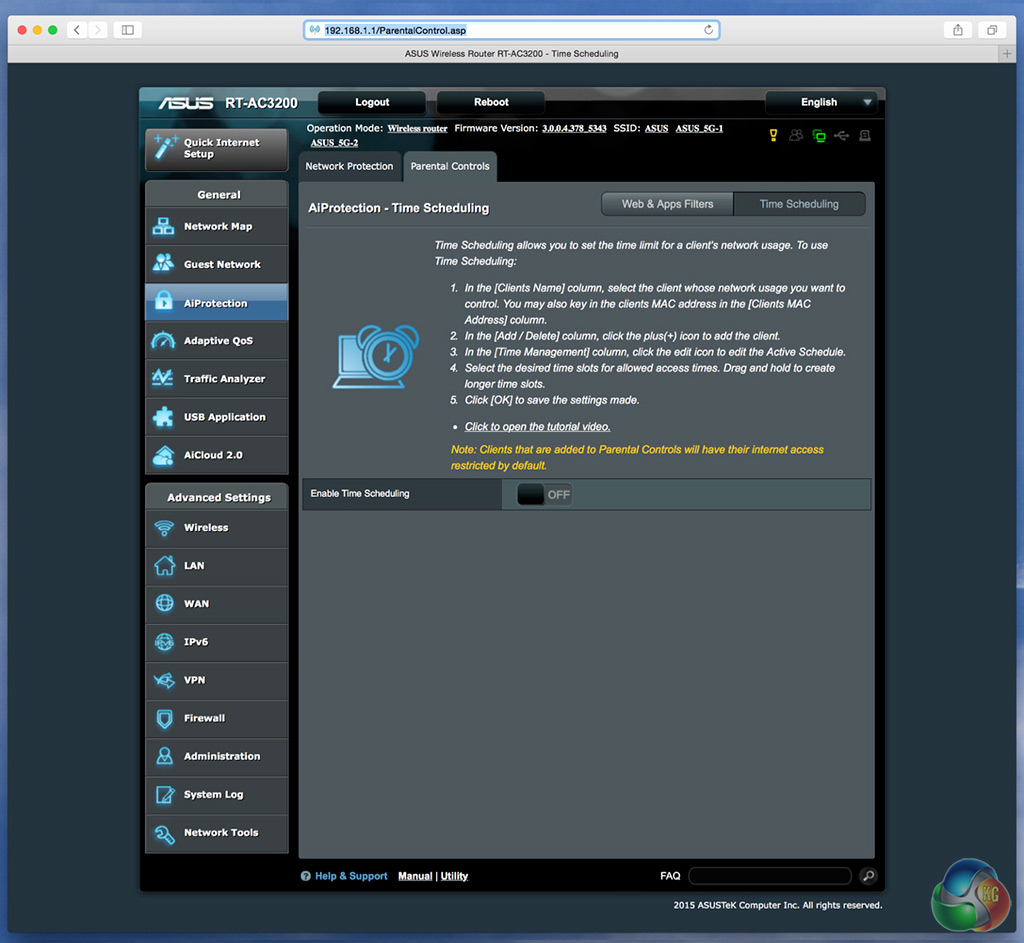Click the guest network status icon in header

(x=795, y=135)
